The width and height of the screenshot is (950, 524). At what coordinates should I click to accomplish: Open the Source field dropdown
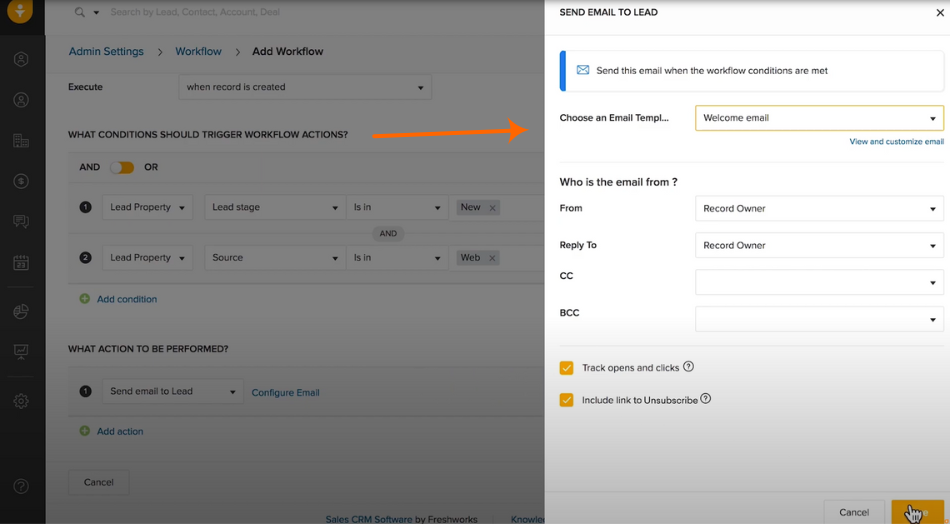pos(274,257)
